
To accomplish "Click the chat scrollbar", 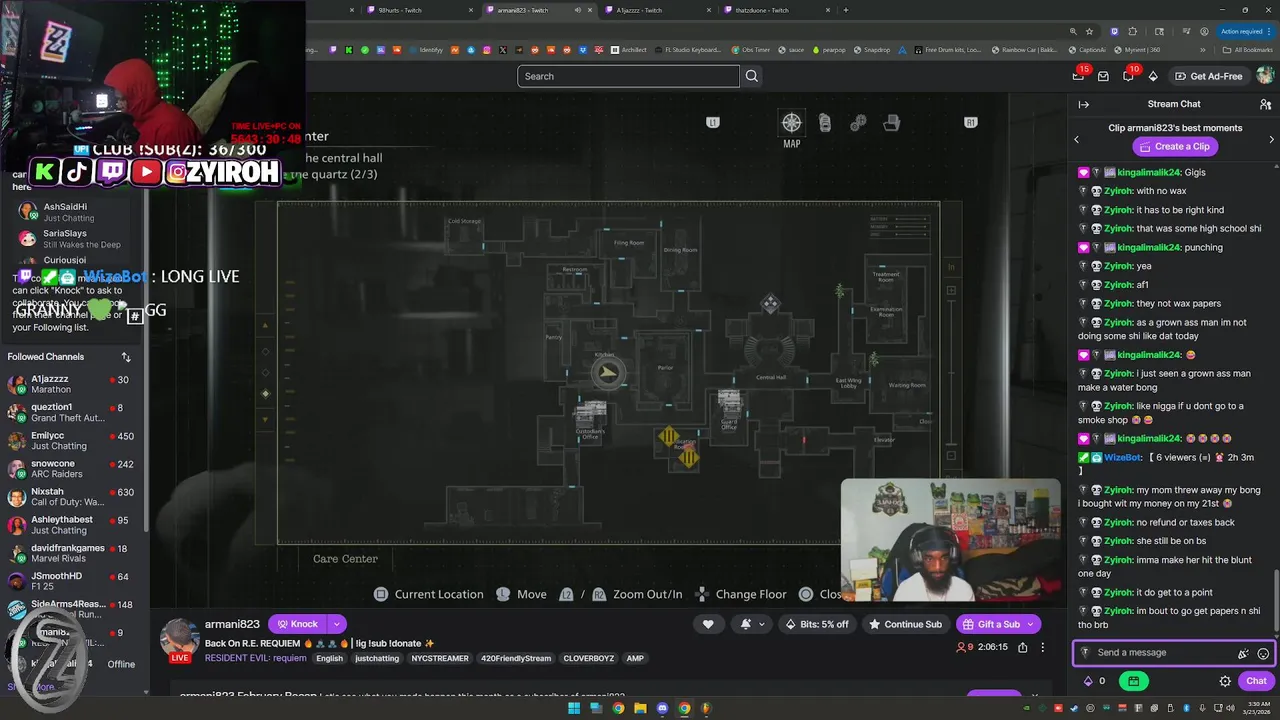I will point(1276,600).
